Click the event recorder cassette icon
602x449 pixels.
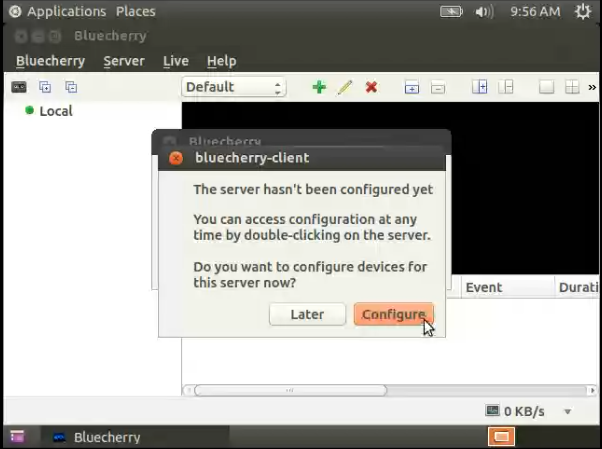click(x=19, y=87)
